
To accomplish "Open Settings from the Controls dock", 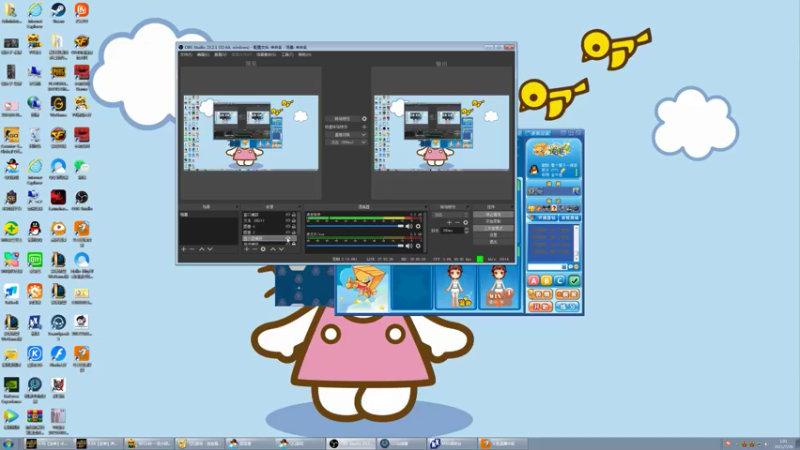I will (x=493, y=235).
